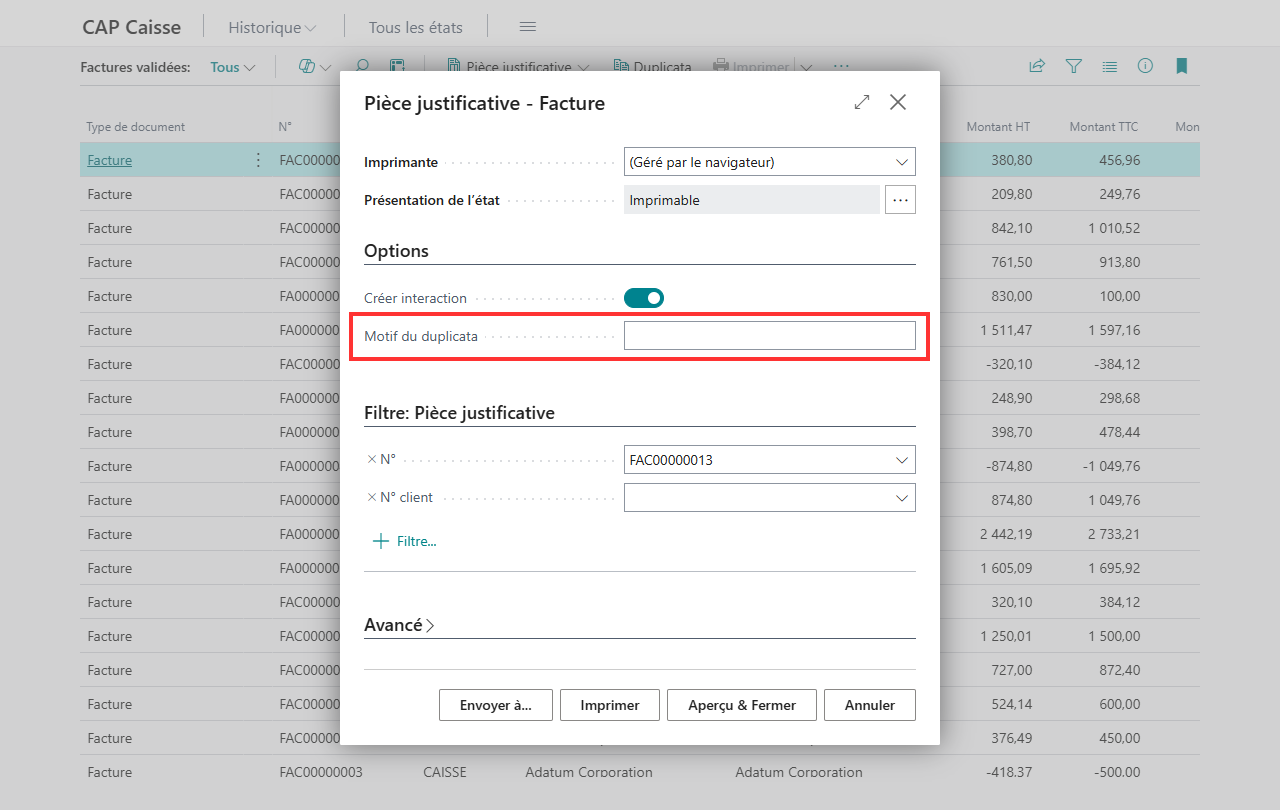Remove the N° client filter with its X

[x=371, y=497]
